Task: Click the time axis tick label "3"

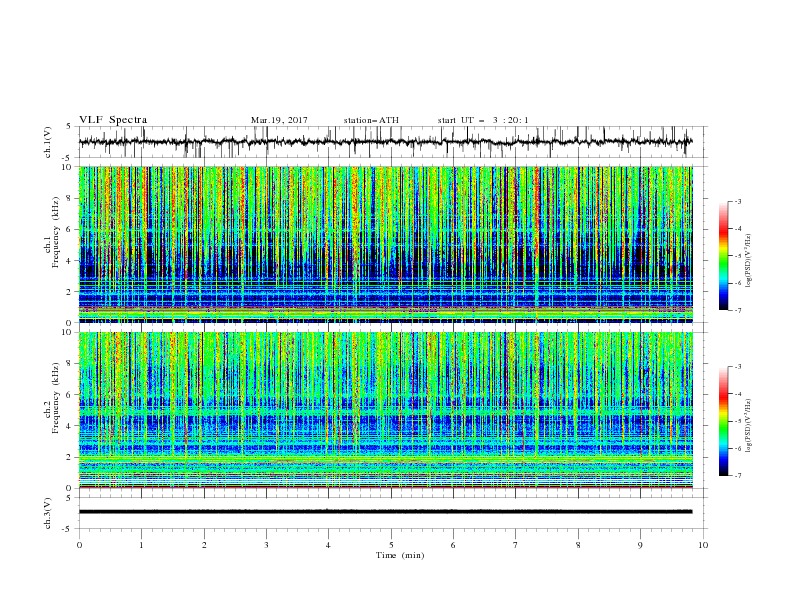Action: click(x=266, y=545)
